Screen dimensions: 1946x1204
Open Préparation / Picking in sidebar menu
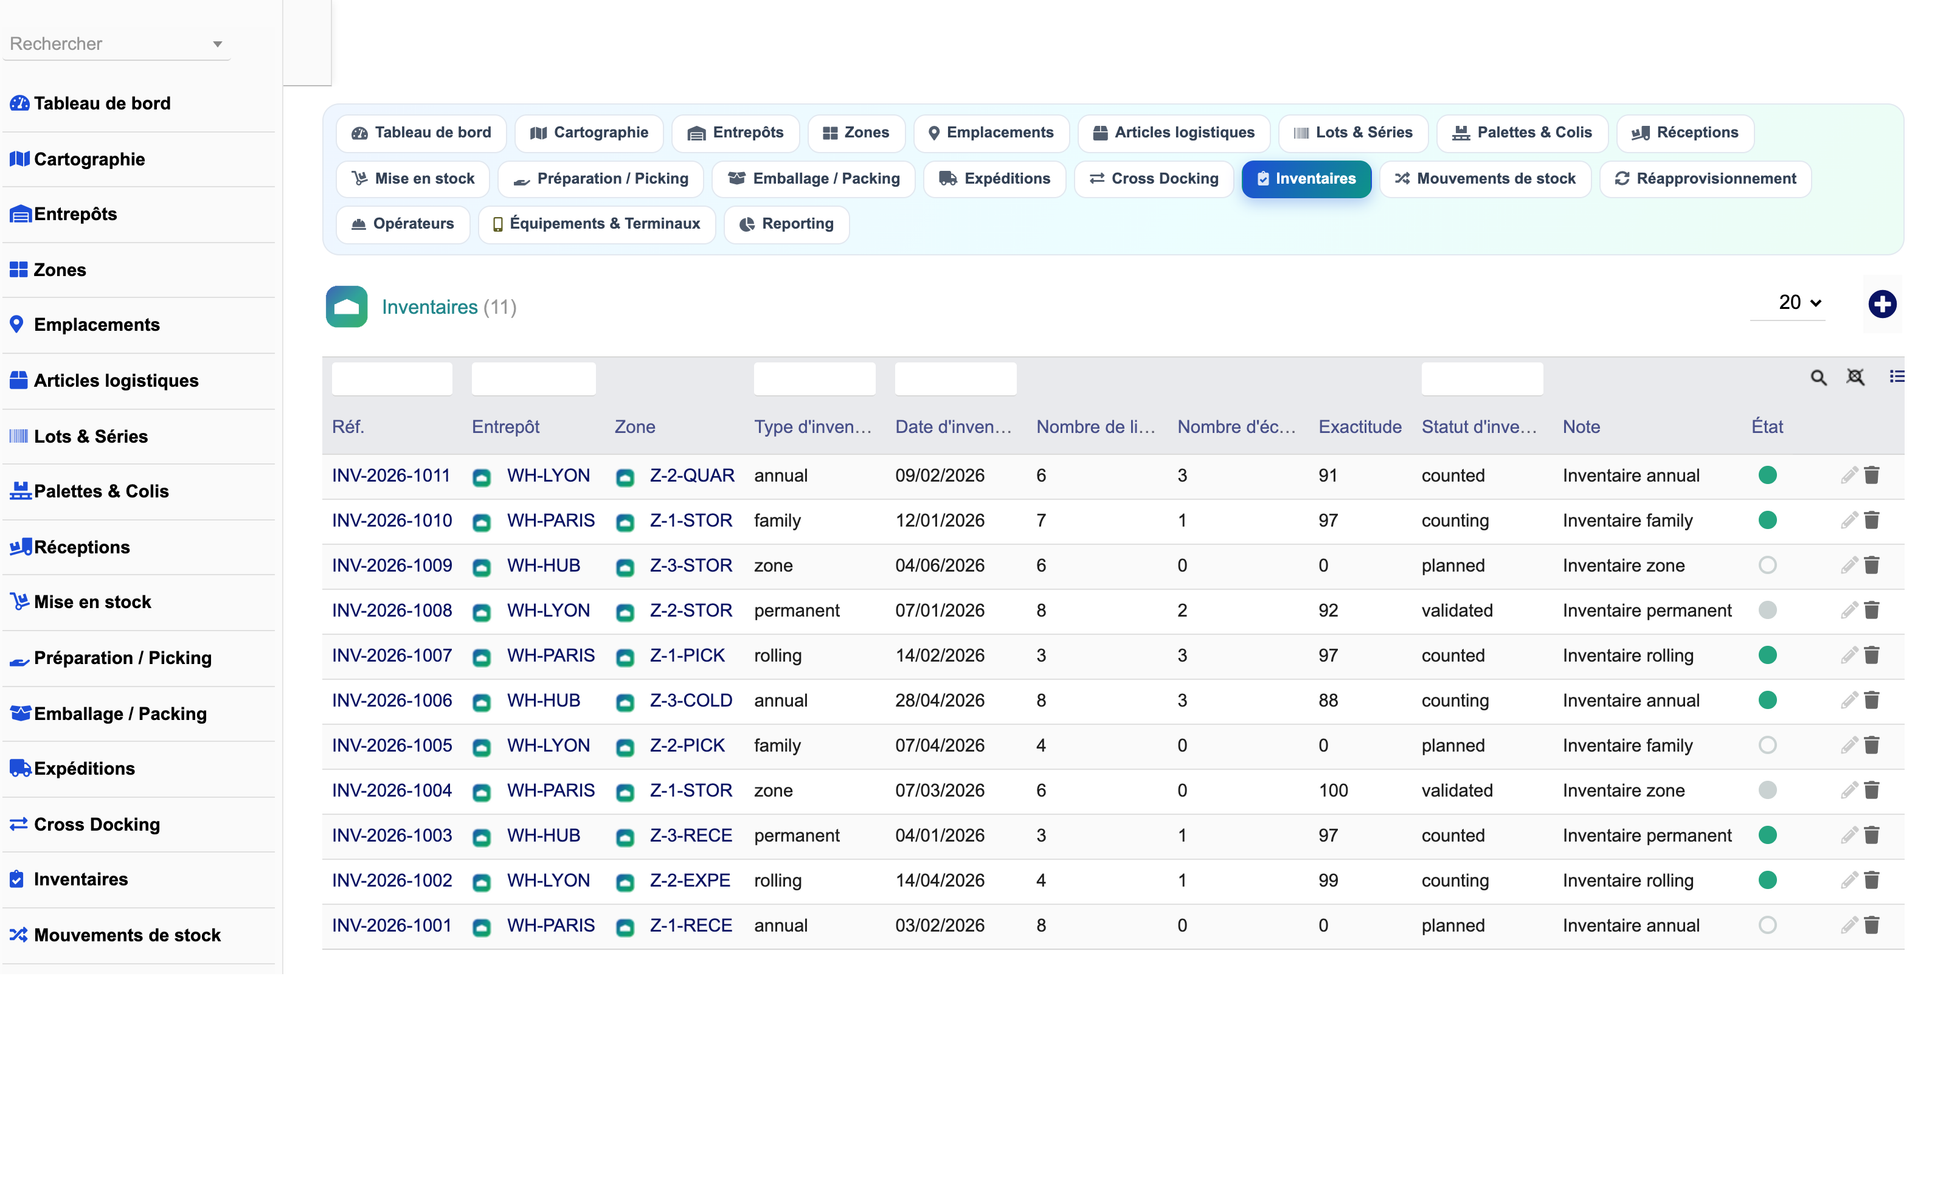122,658
